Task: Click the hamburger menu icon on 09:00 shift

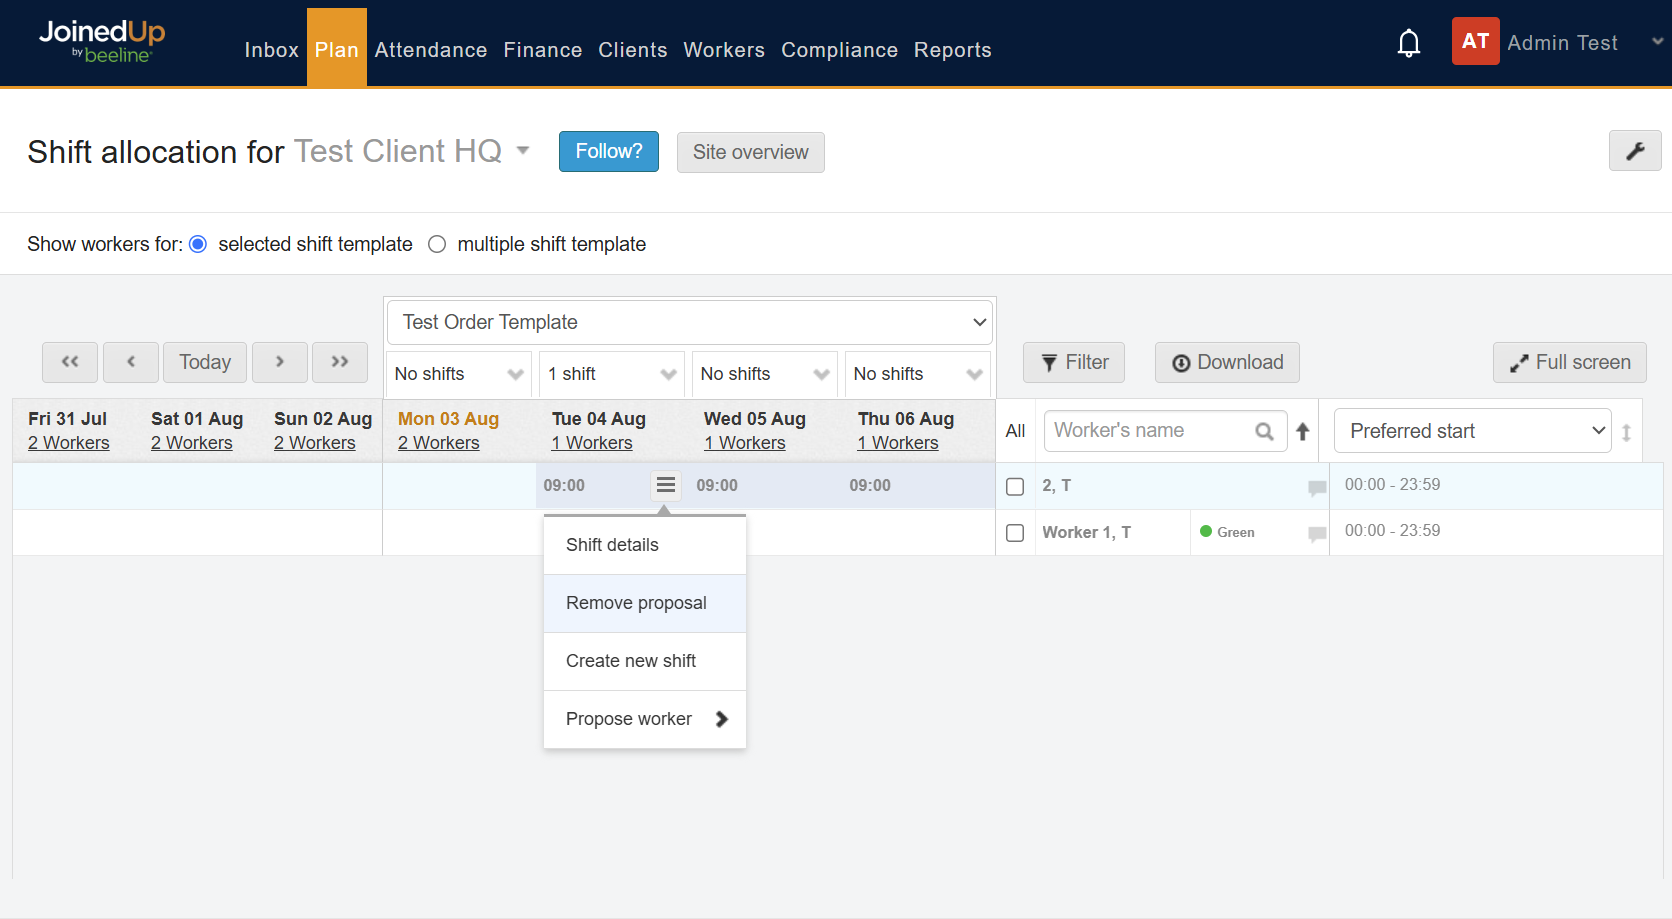Action: tap(666, 485)
